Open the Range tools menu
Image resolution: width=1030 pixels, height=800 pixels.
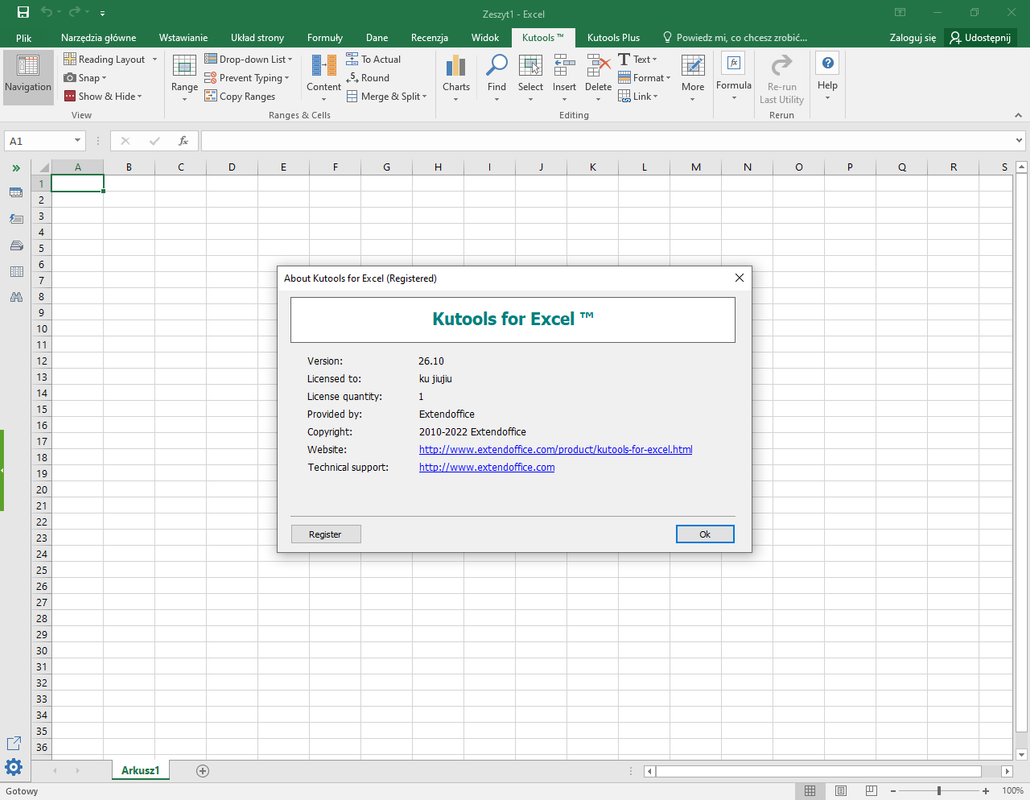(184, 78)
